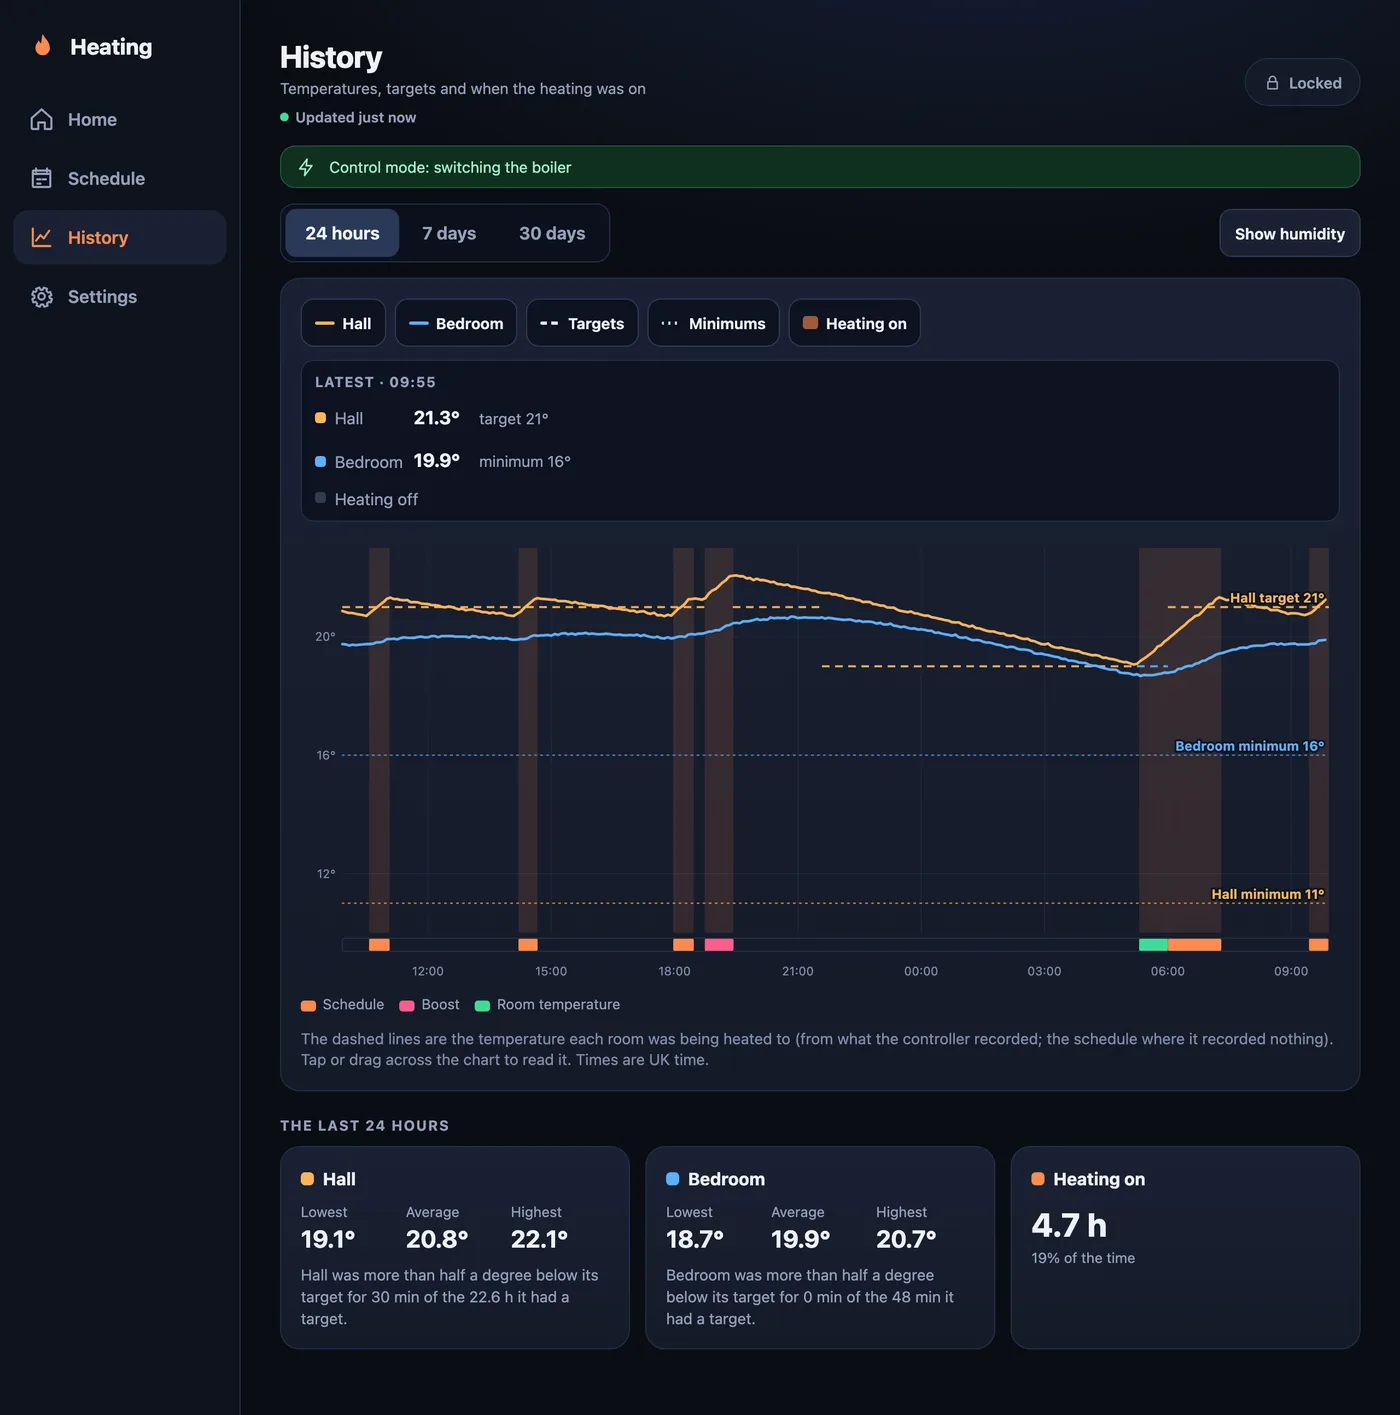Click the orange Hall swatch in latest readout
The image size is (1400, 1415).
click(320, 418)
